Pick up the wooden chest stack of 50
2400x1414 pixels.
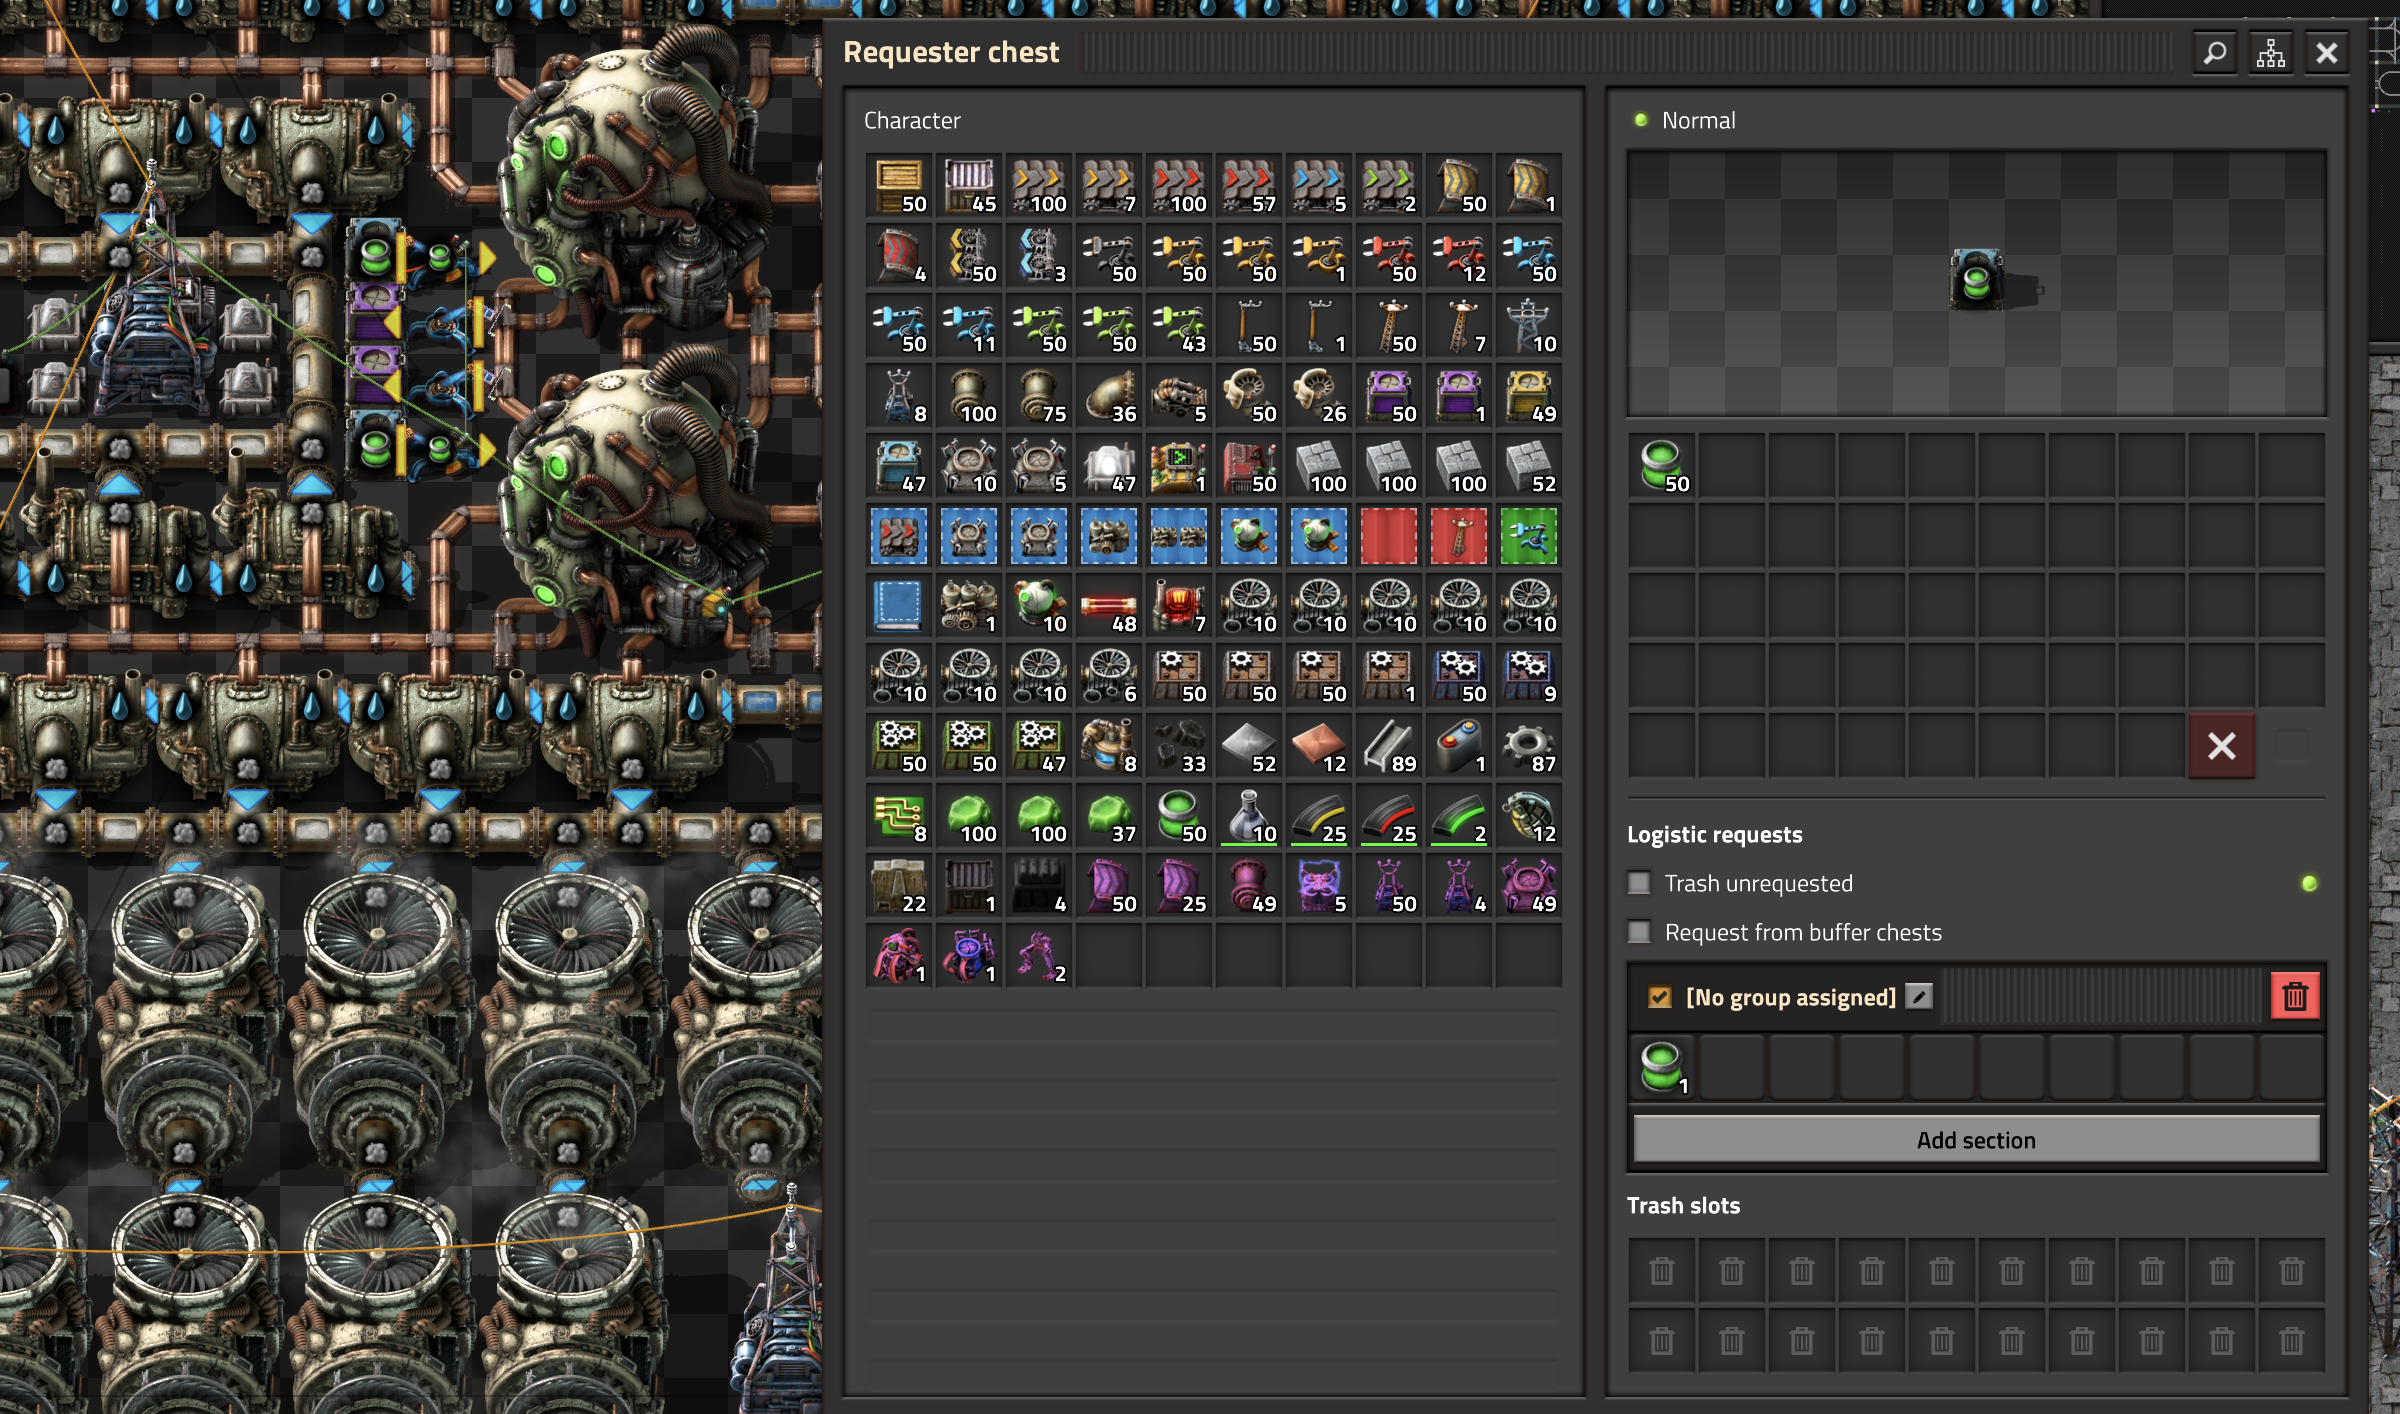click(899, 186)
